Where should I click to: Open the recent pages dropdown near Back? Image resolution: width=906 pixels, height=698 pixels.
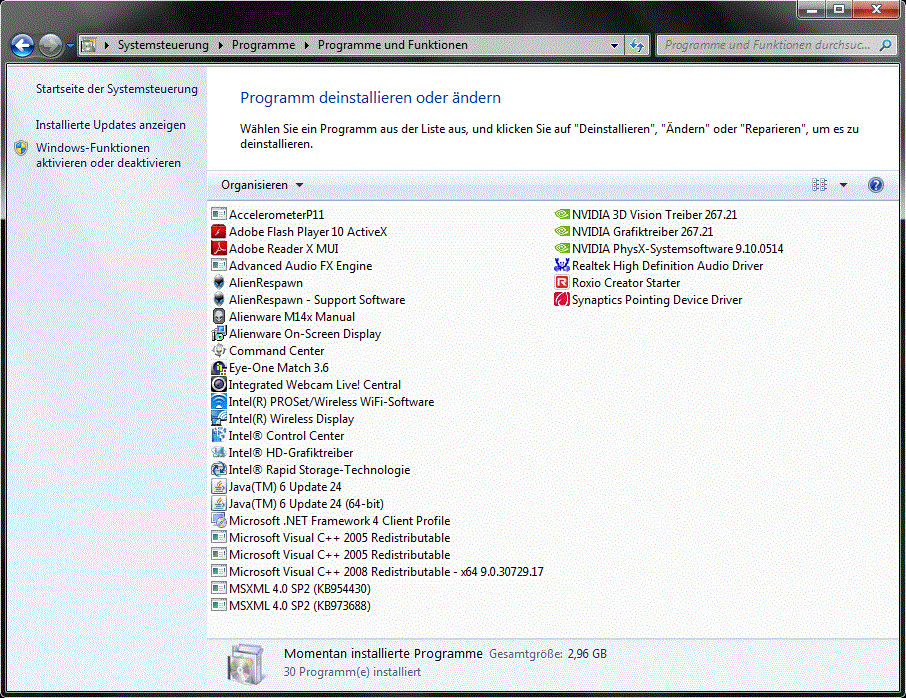pos(70,45)
